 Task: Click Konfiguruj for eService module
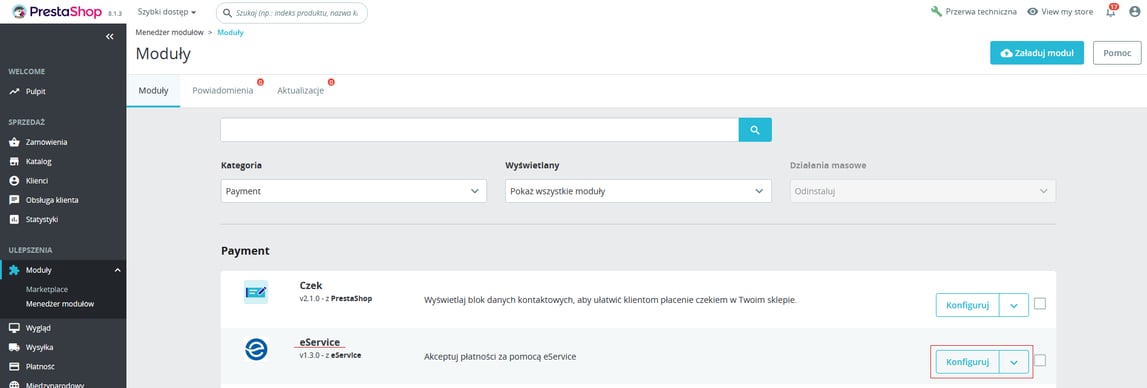[967, 362]
